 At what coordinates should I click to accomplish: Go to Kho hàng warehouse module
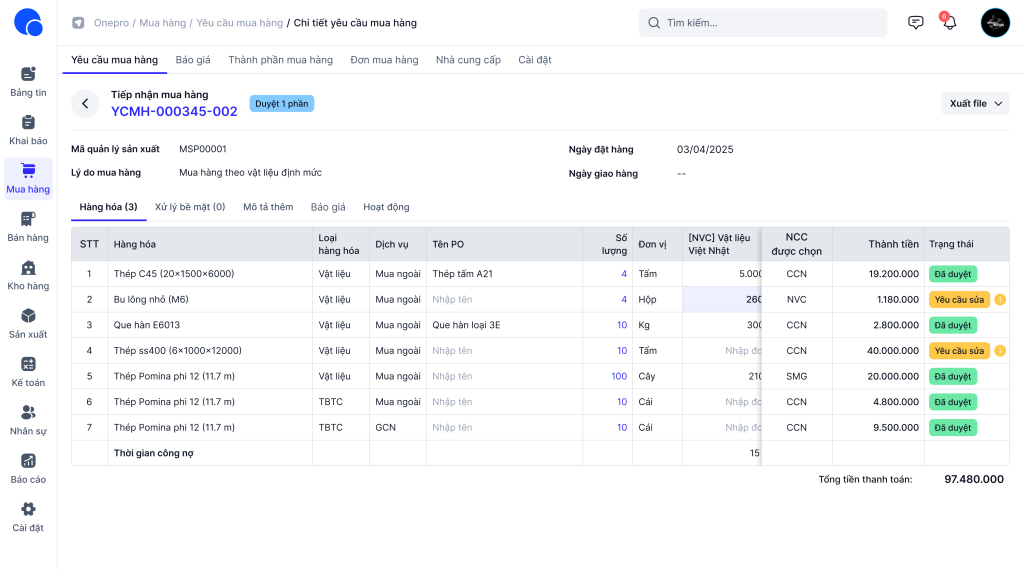28,268
